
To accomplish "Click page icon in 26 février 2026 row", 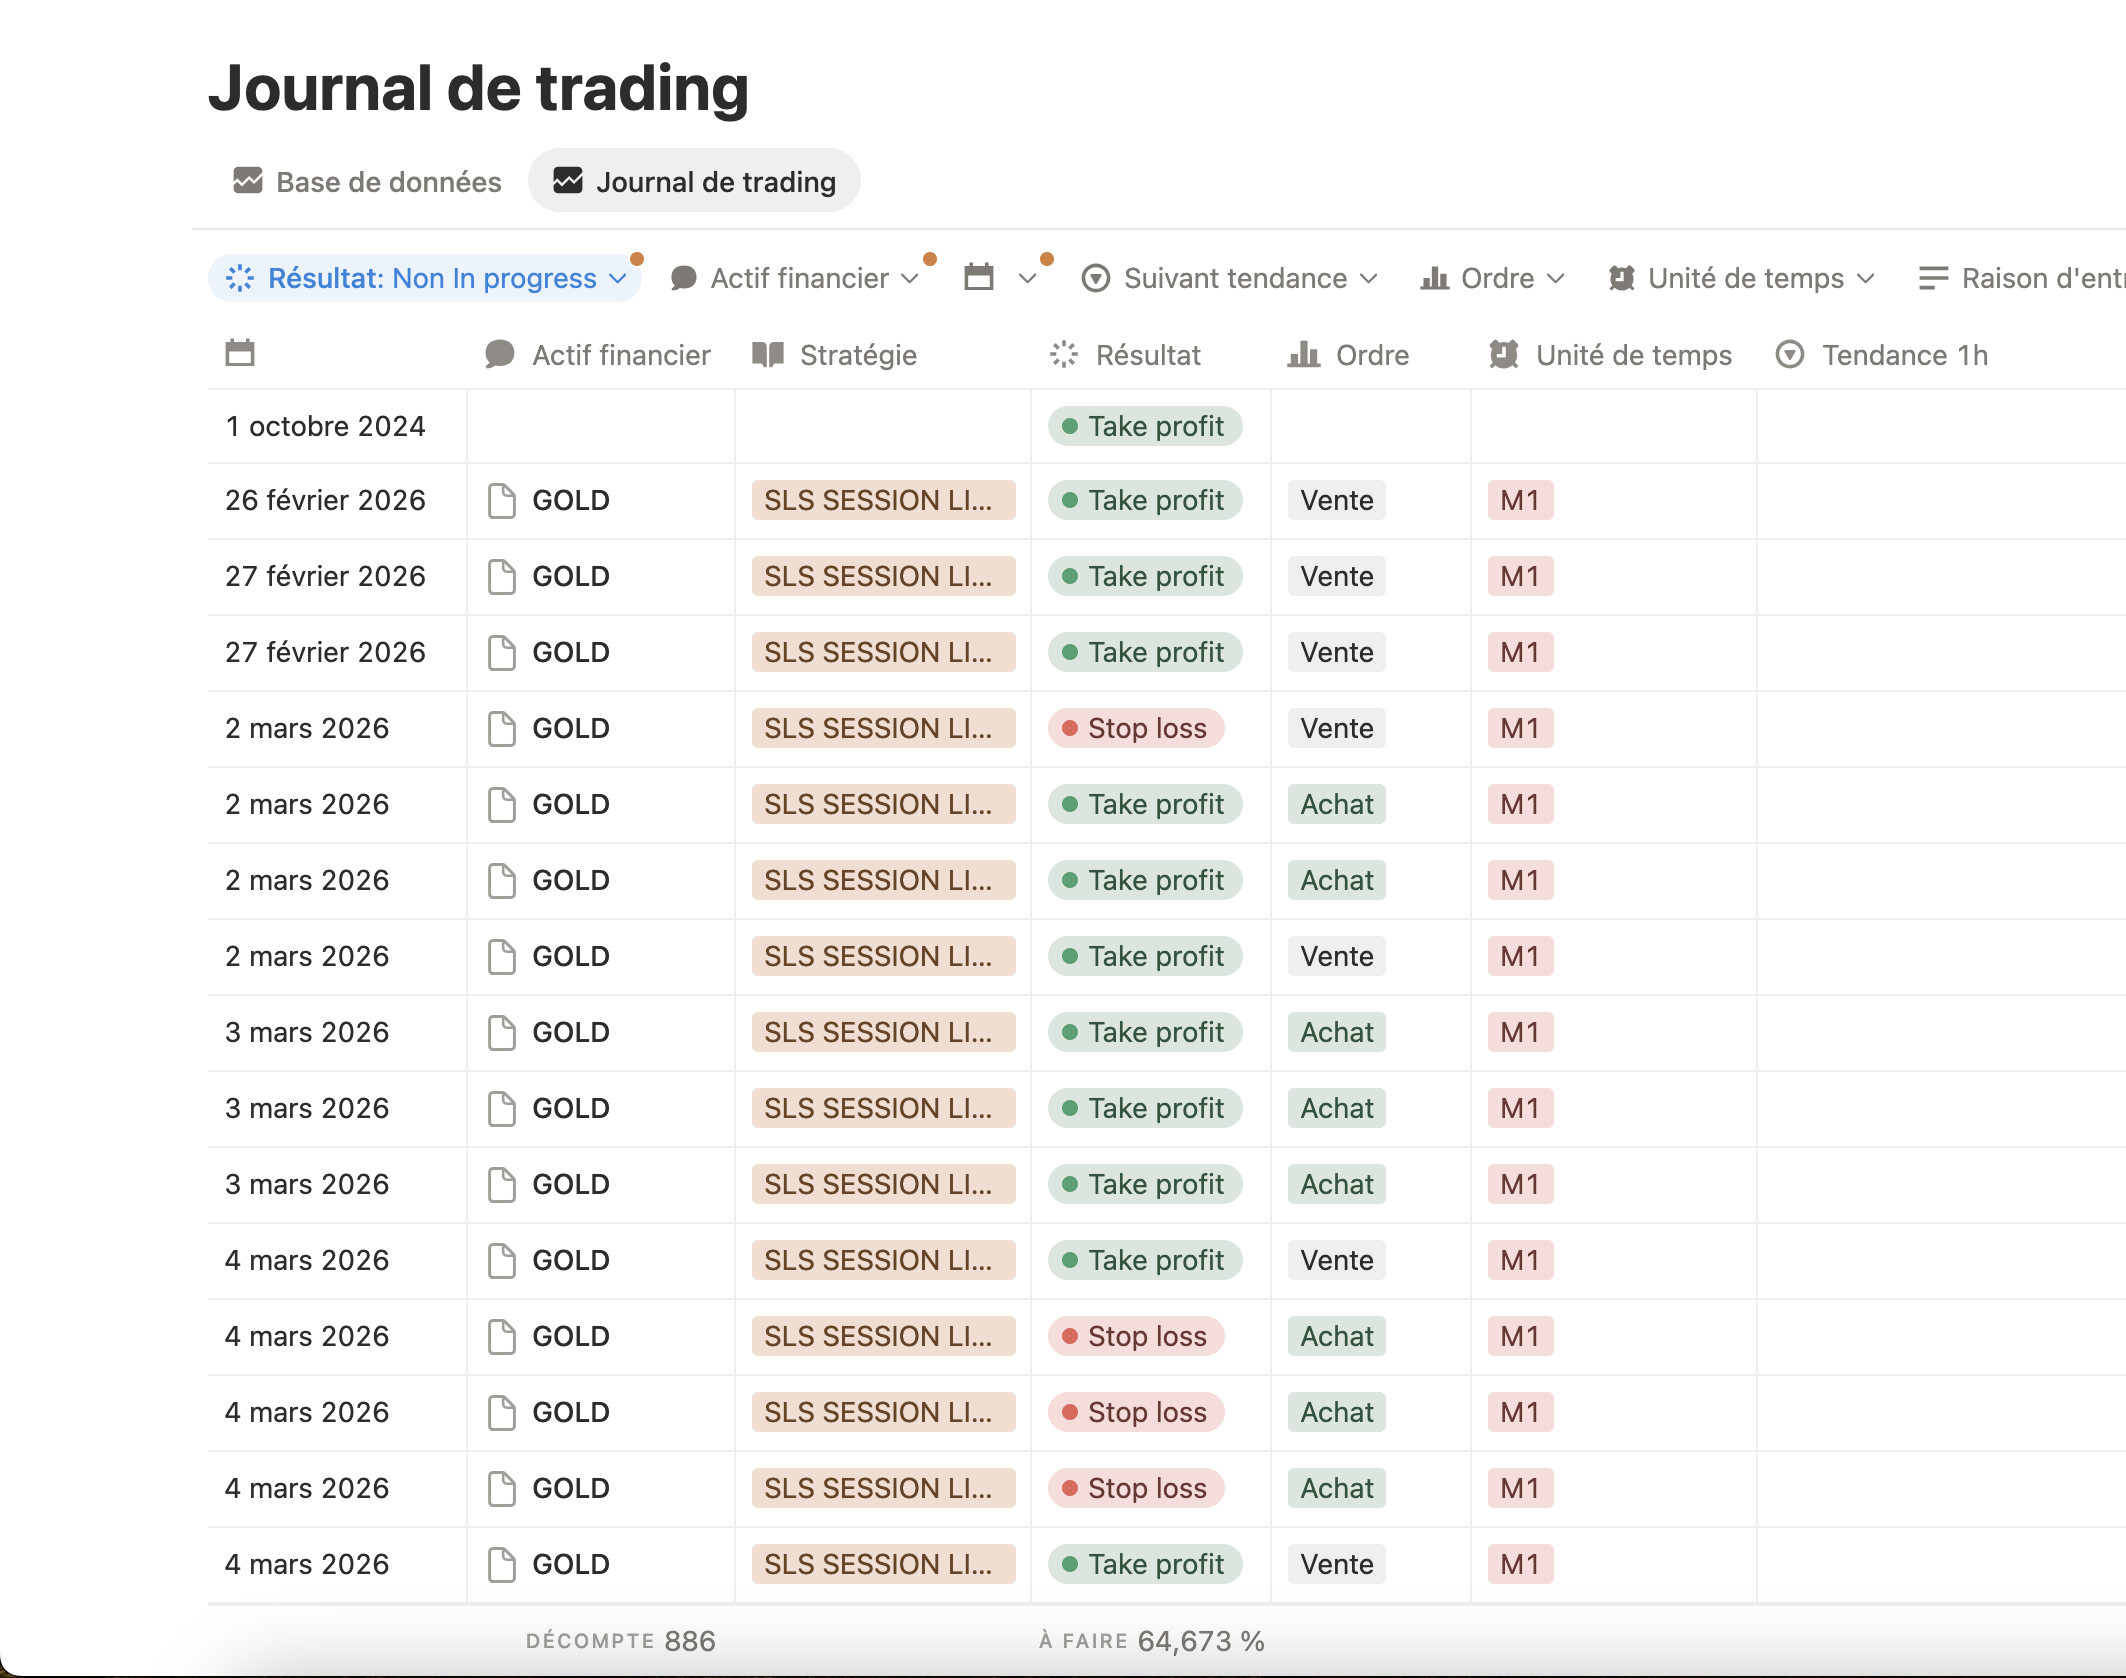I will point(502,500).
